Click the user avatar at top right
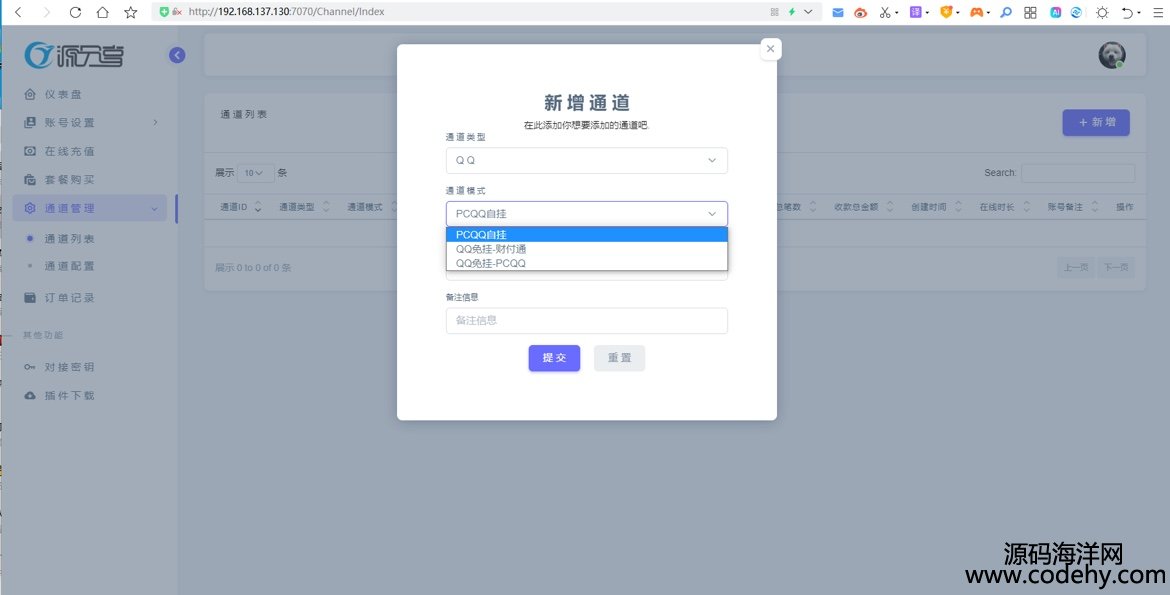This screenshot has width=1170, height=595. click(1111, 55)
